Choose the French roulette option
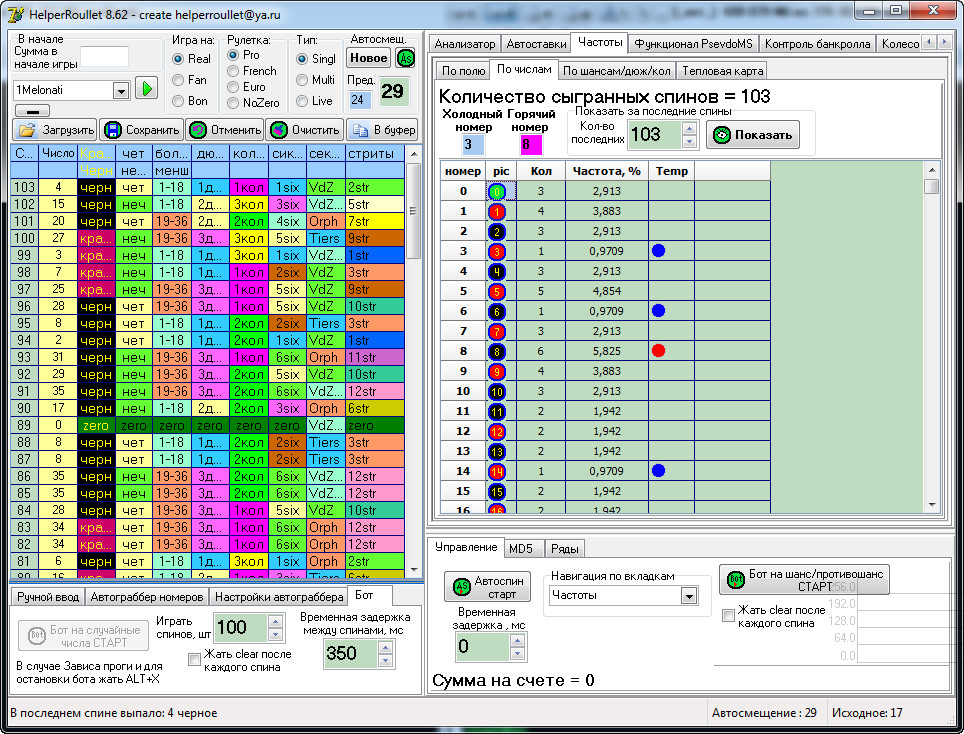964x734 pixels. coord(234,71)
